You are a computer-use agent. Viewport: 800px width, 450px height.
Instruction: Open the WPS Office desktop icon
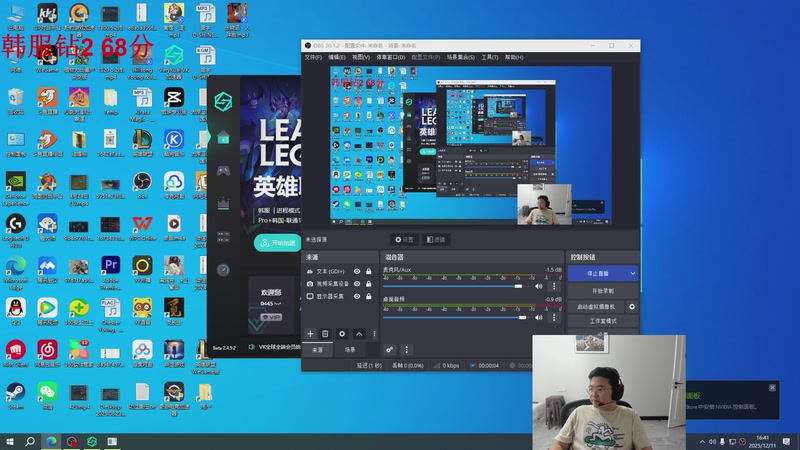point(142,227)
